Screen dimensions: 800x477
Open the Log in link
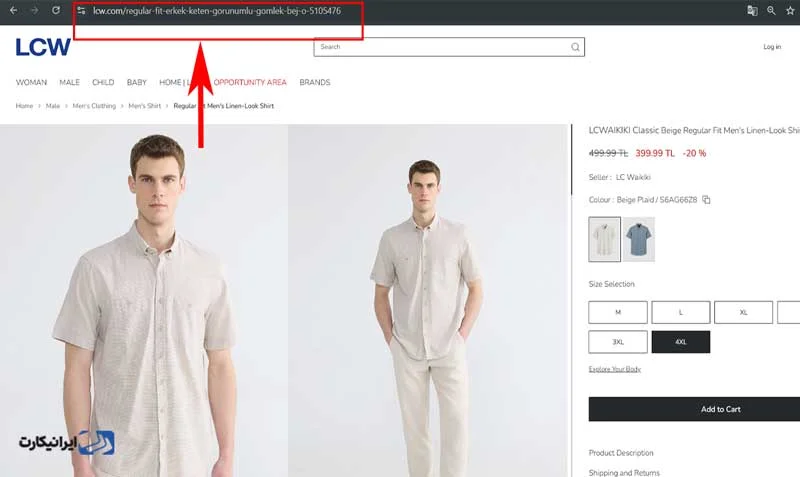(x=772, y=47)
